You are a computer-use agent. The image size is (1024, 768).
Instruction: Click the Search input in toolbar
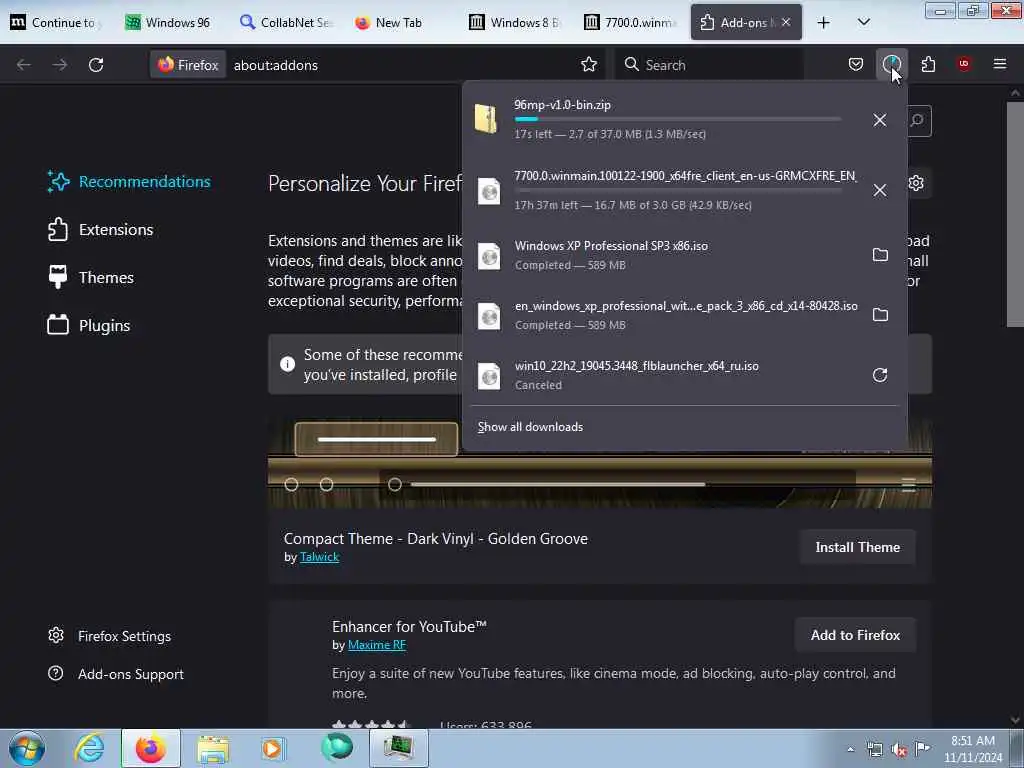point(709,65)
